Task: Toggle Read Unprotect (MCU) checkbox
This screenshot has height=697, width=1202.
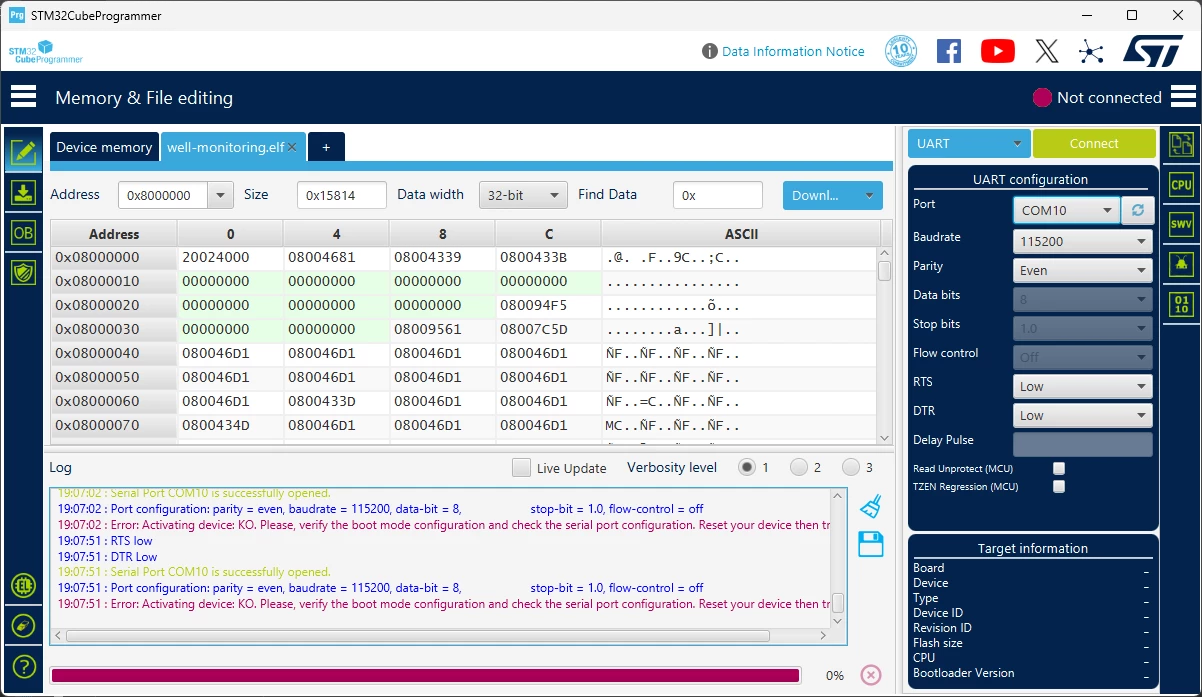Action: coord(1059,468)
